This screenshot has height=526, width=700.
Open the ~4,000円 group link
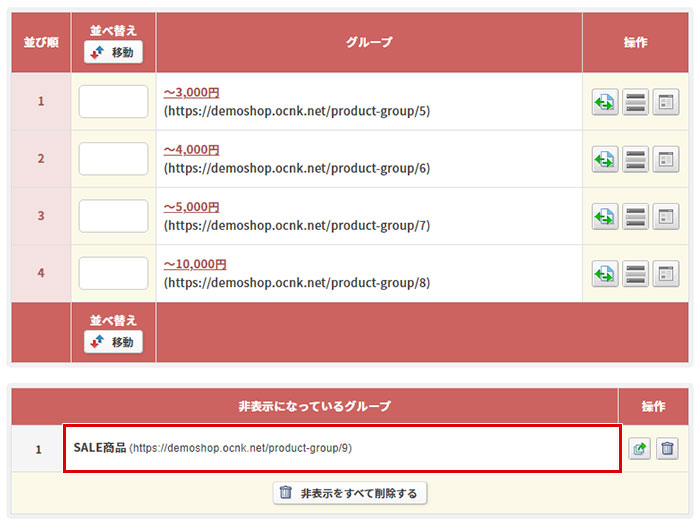click(x=192, y=150)
